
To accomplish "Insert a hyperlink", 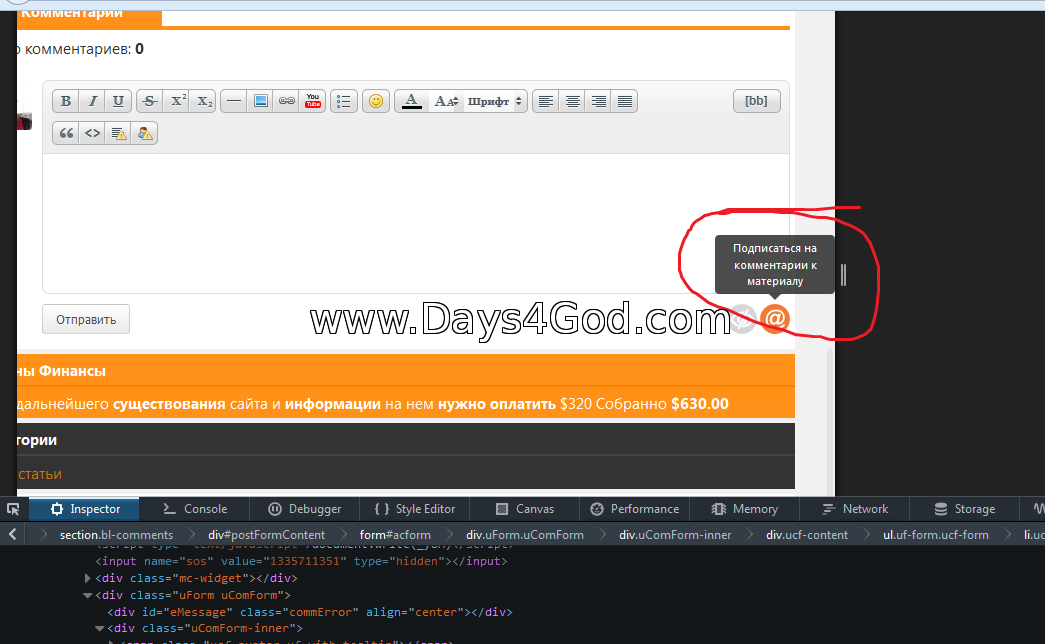I will 287,101.
